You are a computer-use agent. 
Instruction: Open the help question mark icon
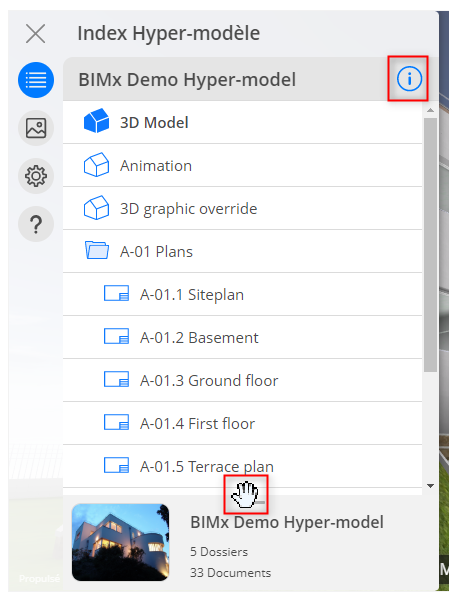[36, 224]
